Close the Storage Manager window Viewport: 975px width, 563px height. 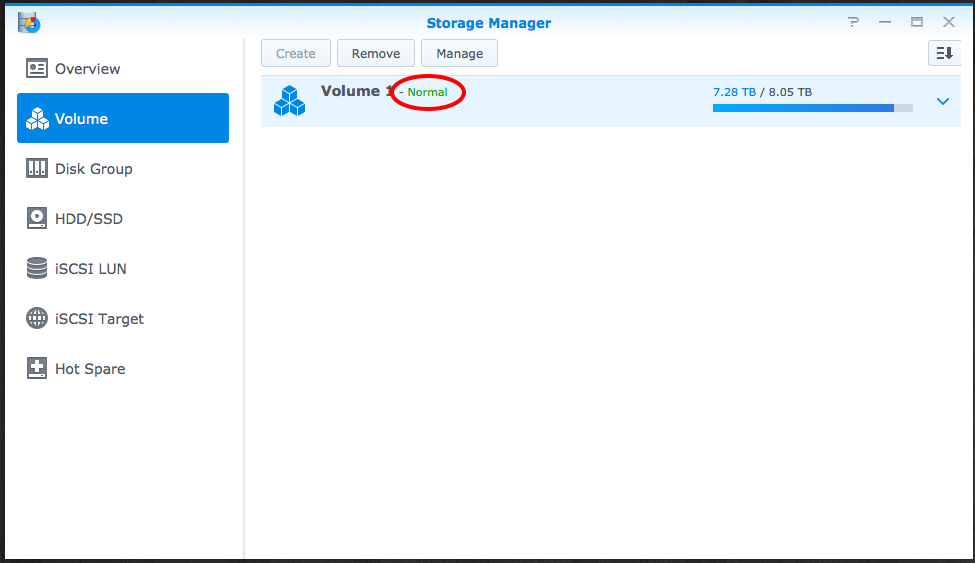click(x=949, y=22)
